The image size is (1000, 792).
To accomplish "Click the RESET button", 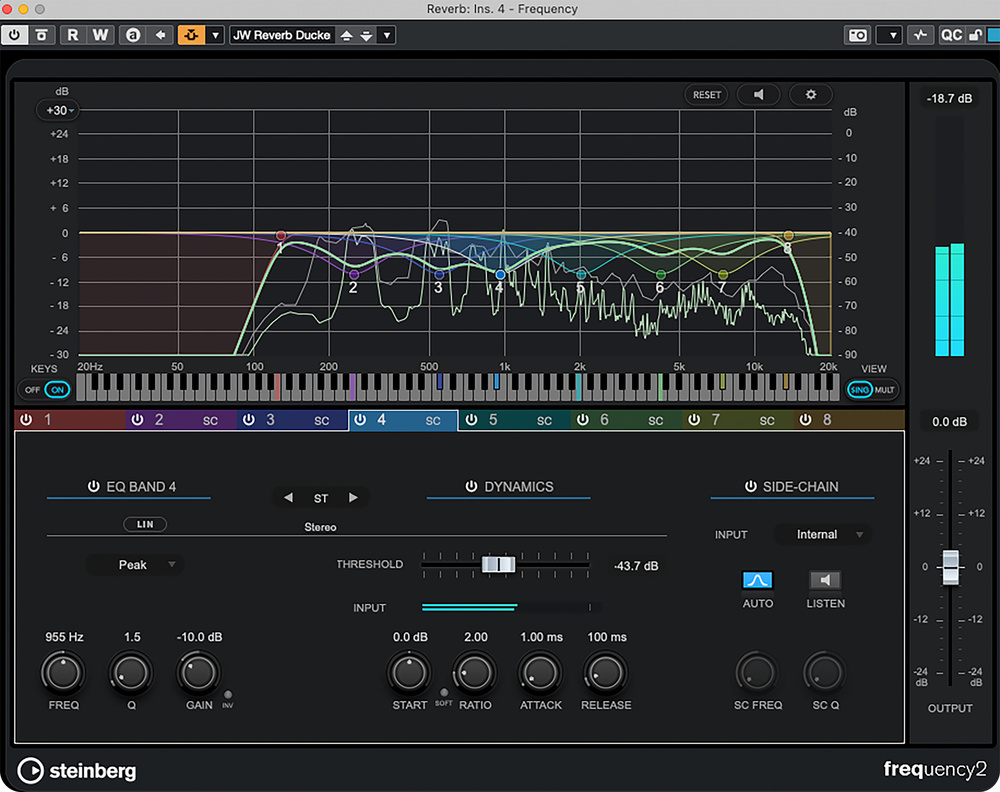I will click(706, 95).
